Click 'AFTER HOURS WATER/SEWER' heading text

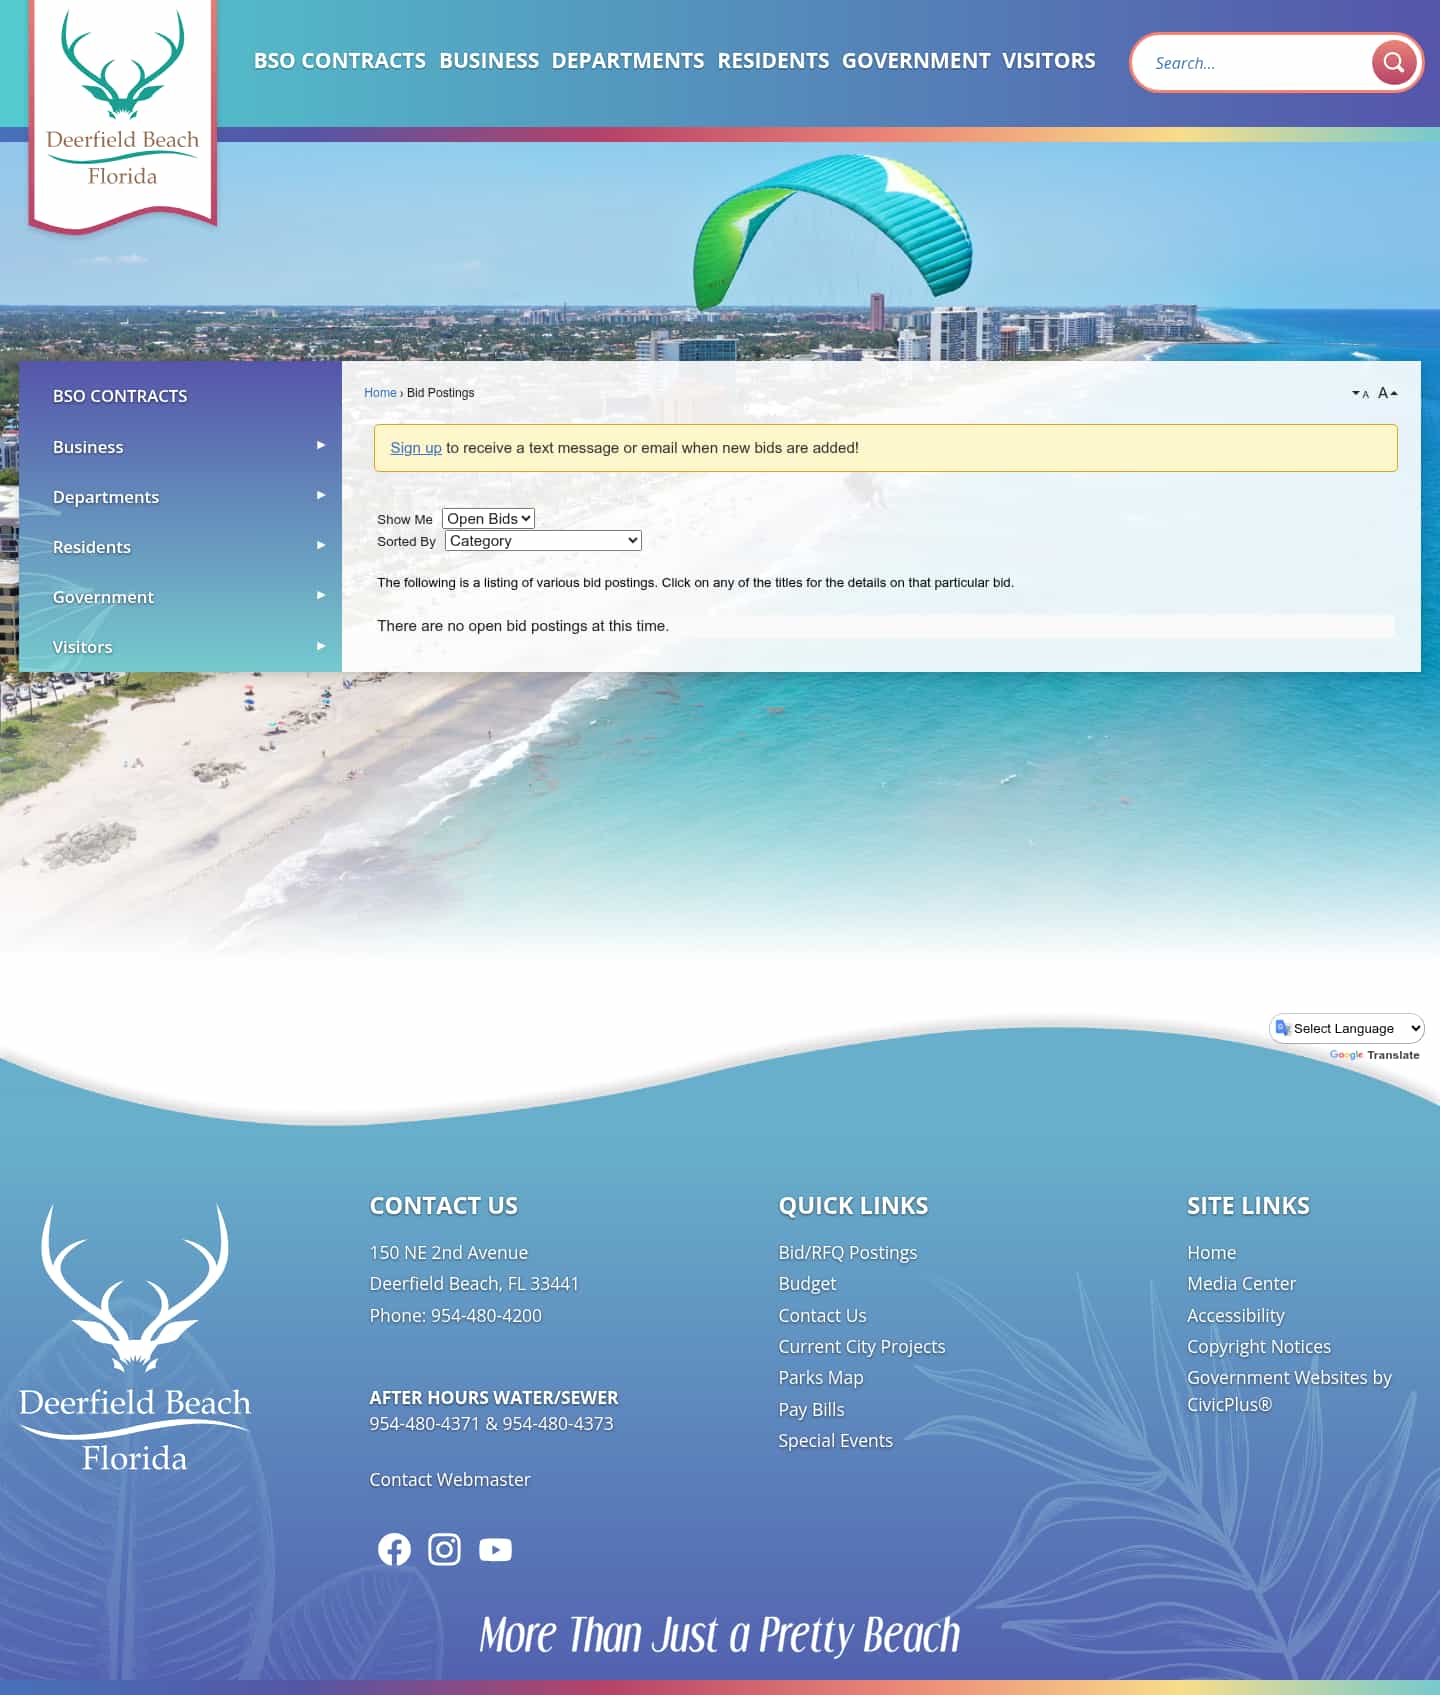pos(494,1398)
